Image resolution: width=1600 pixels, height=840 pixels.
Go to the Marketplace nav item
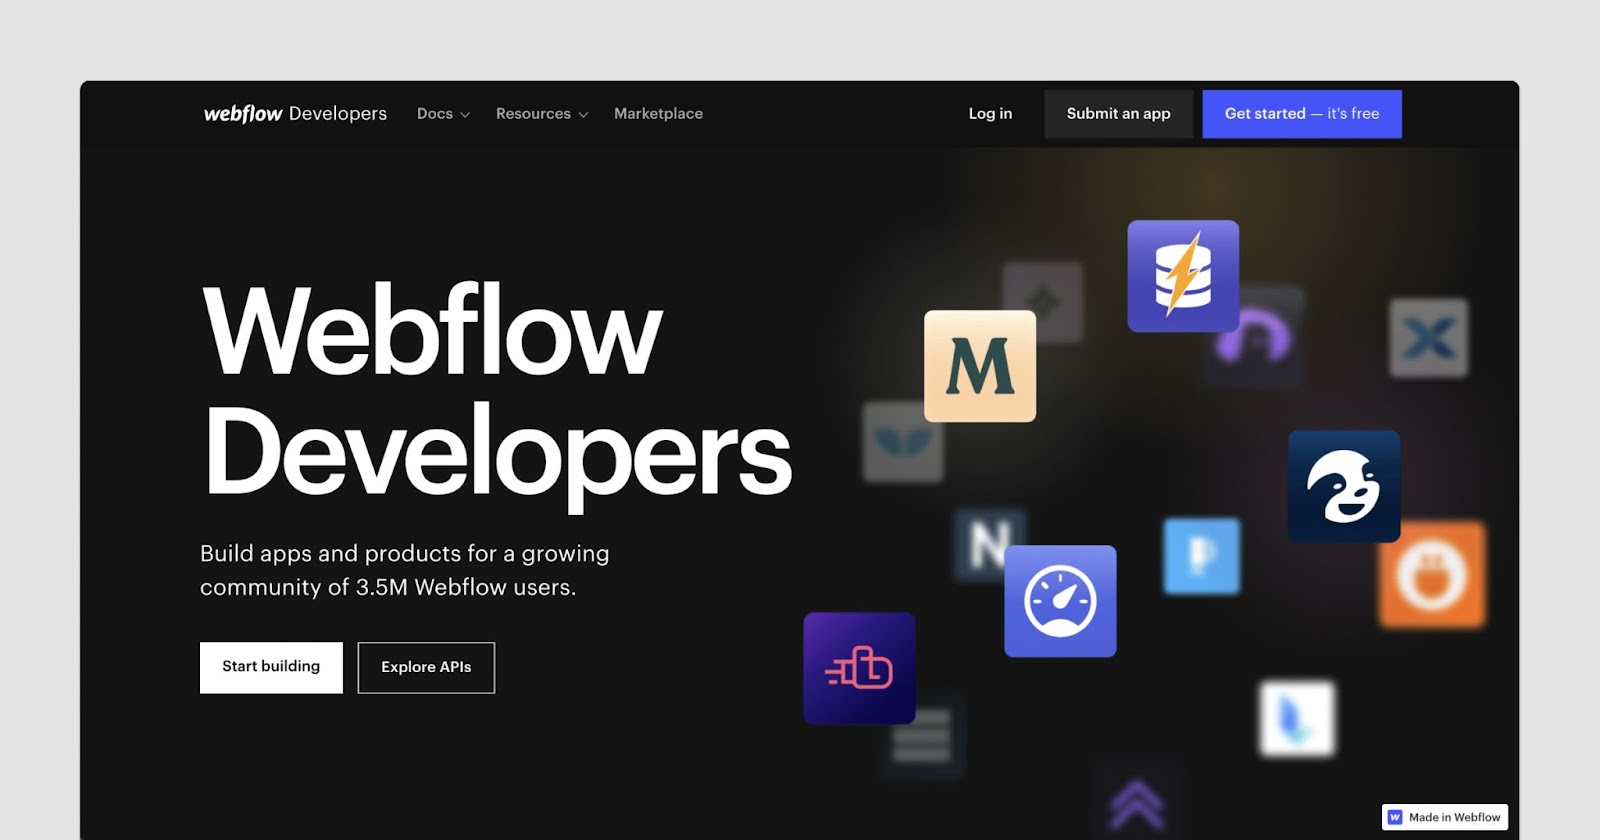(x=658, y=114)
